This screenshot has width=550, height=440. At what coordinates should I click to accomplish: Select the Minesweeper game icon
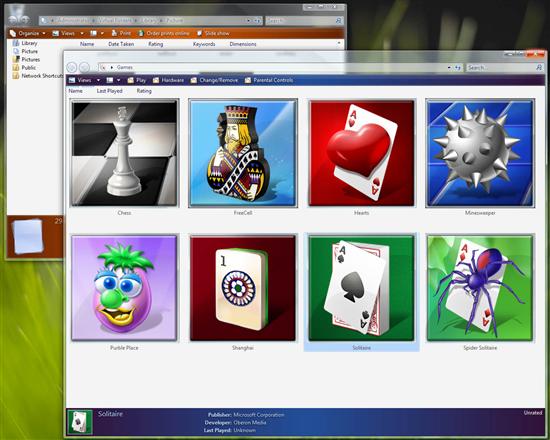(x=480, y=153)
